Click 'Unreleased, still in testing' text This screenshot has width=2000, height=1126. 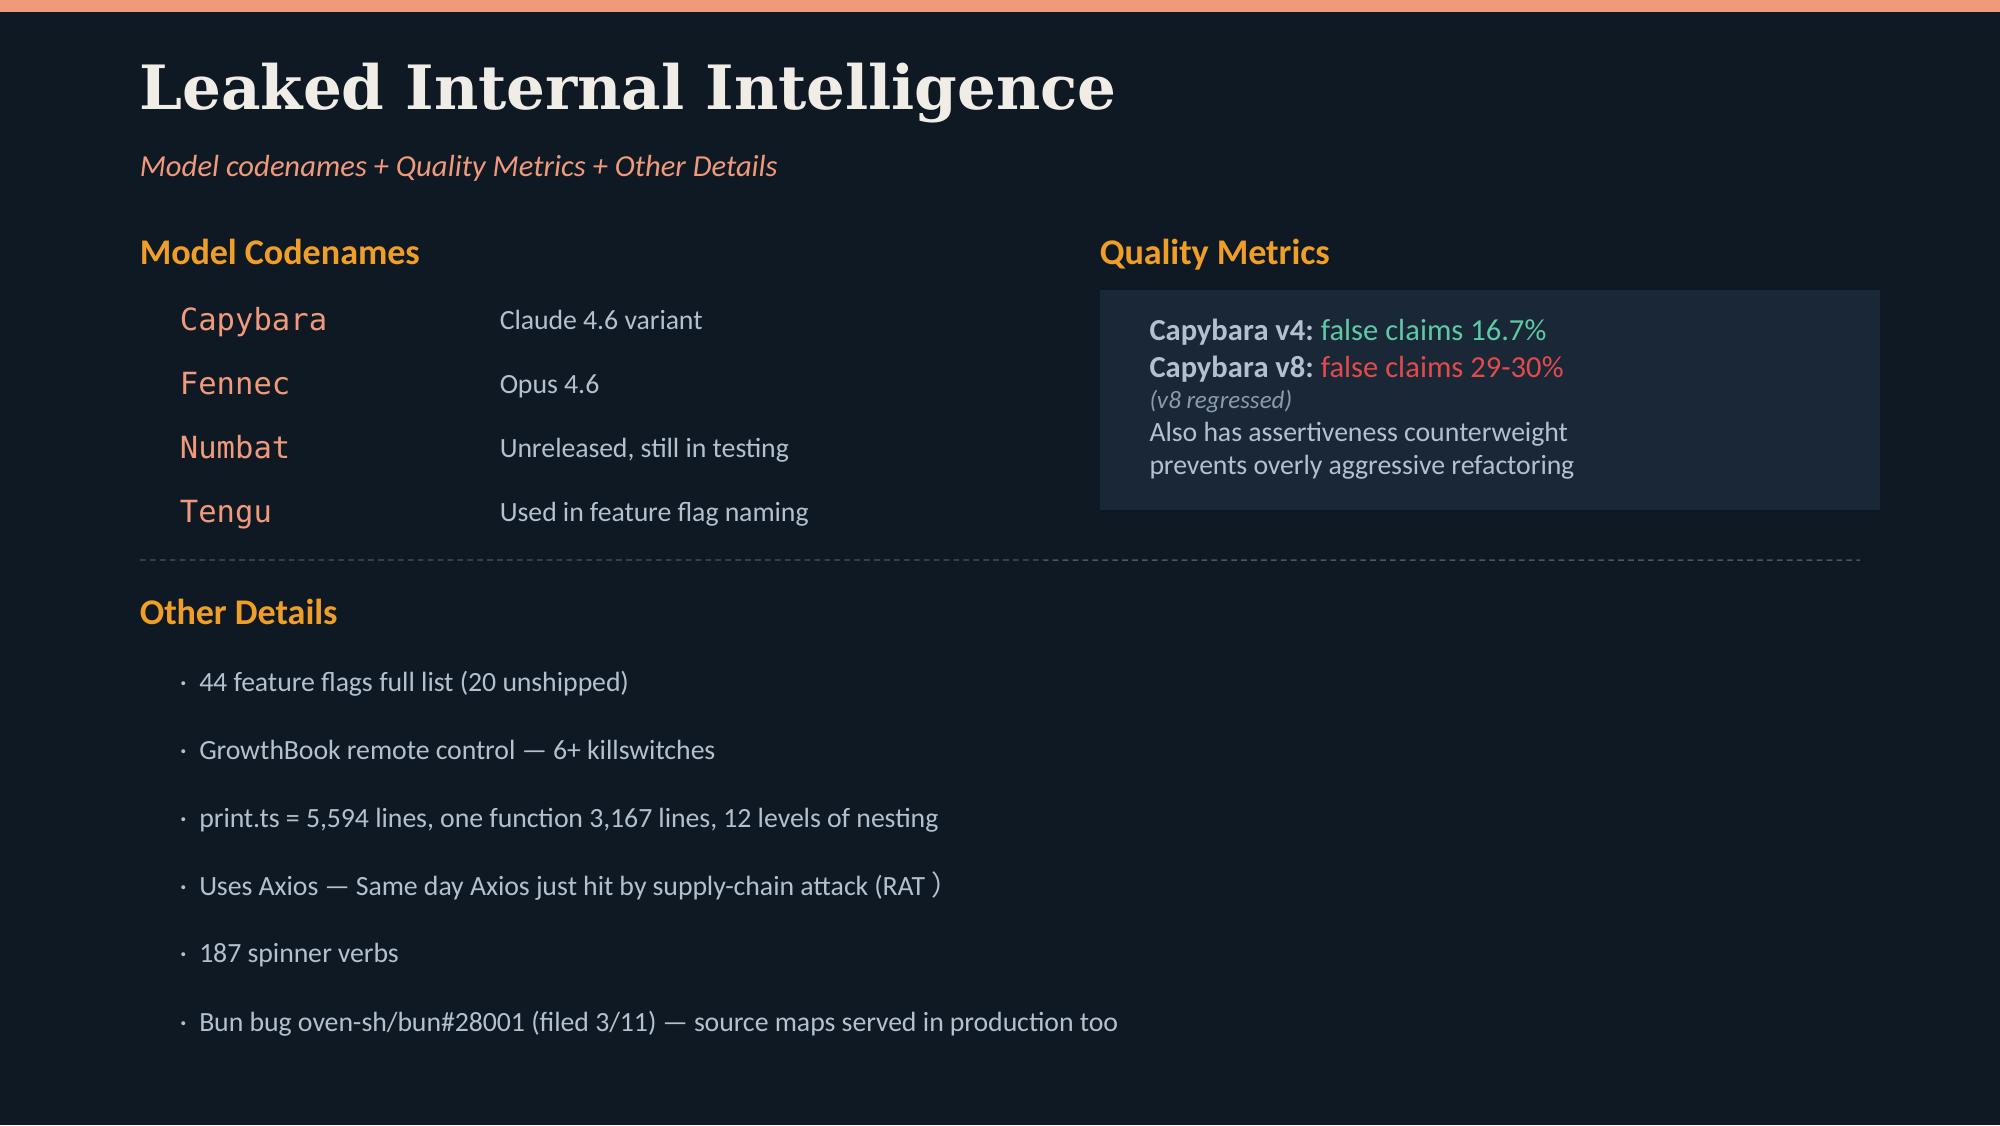644,448
